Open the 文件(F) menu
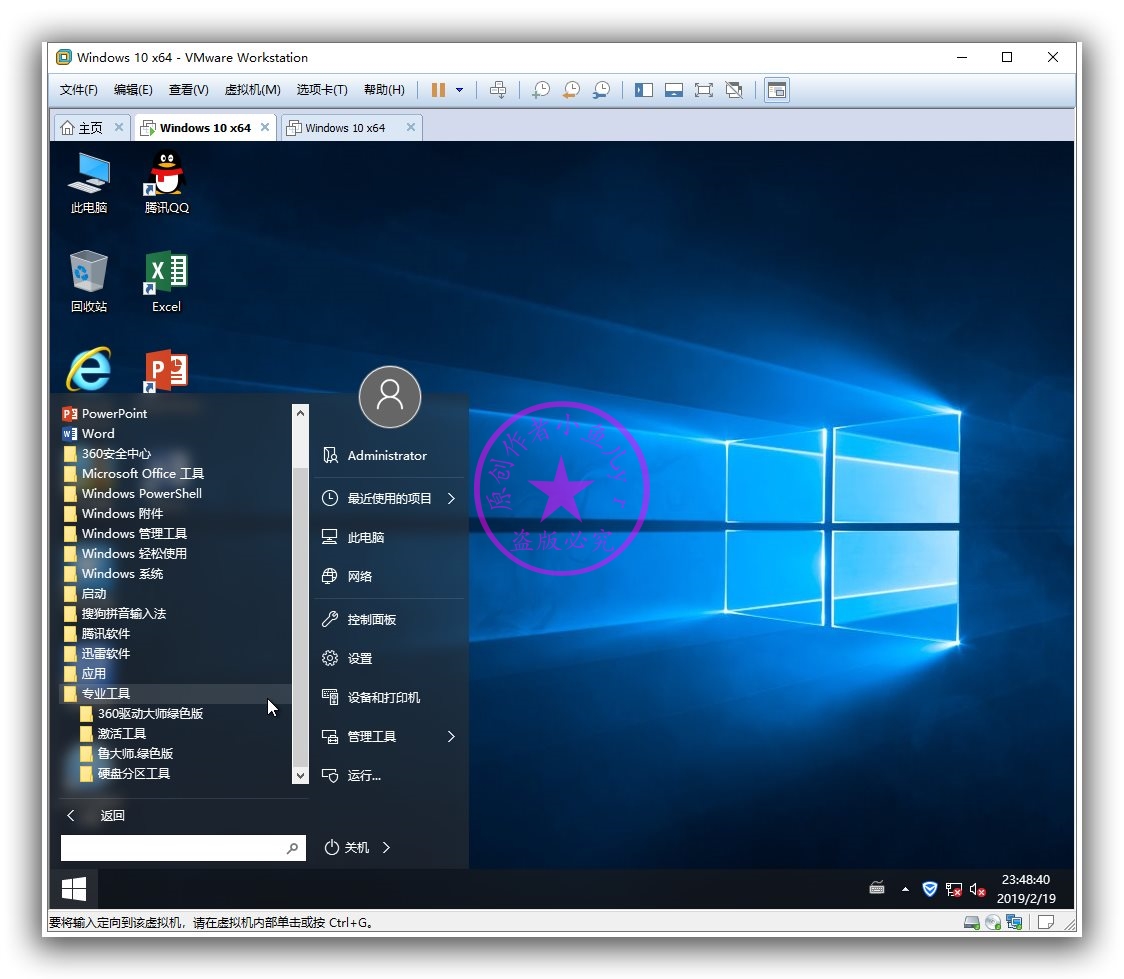1124x979 pixels. 78,90
